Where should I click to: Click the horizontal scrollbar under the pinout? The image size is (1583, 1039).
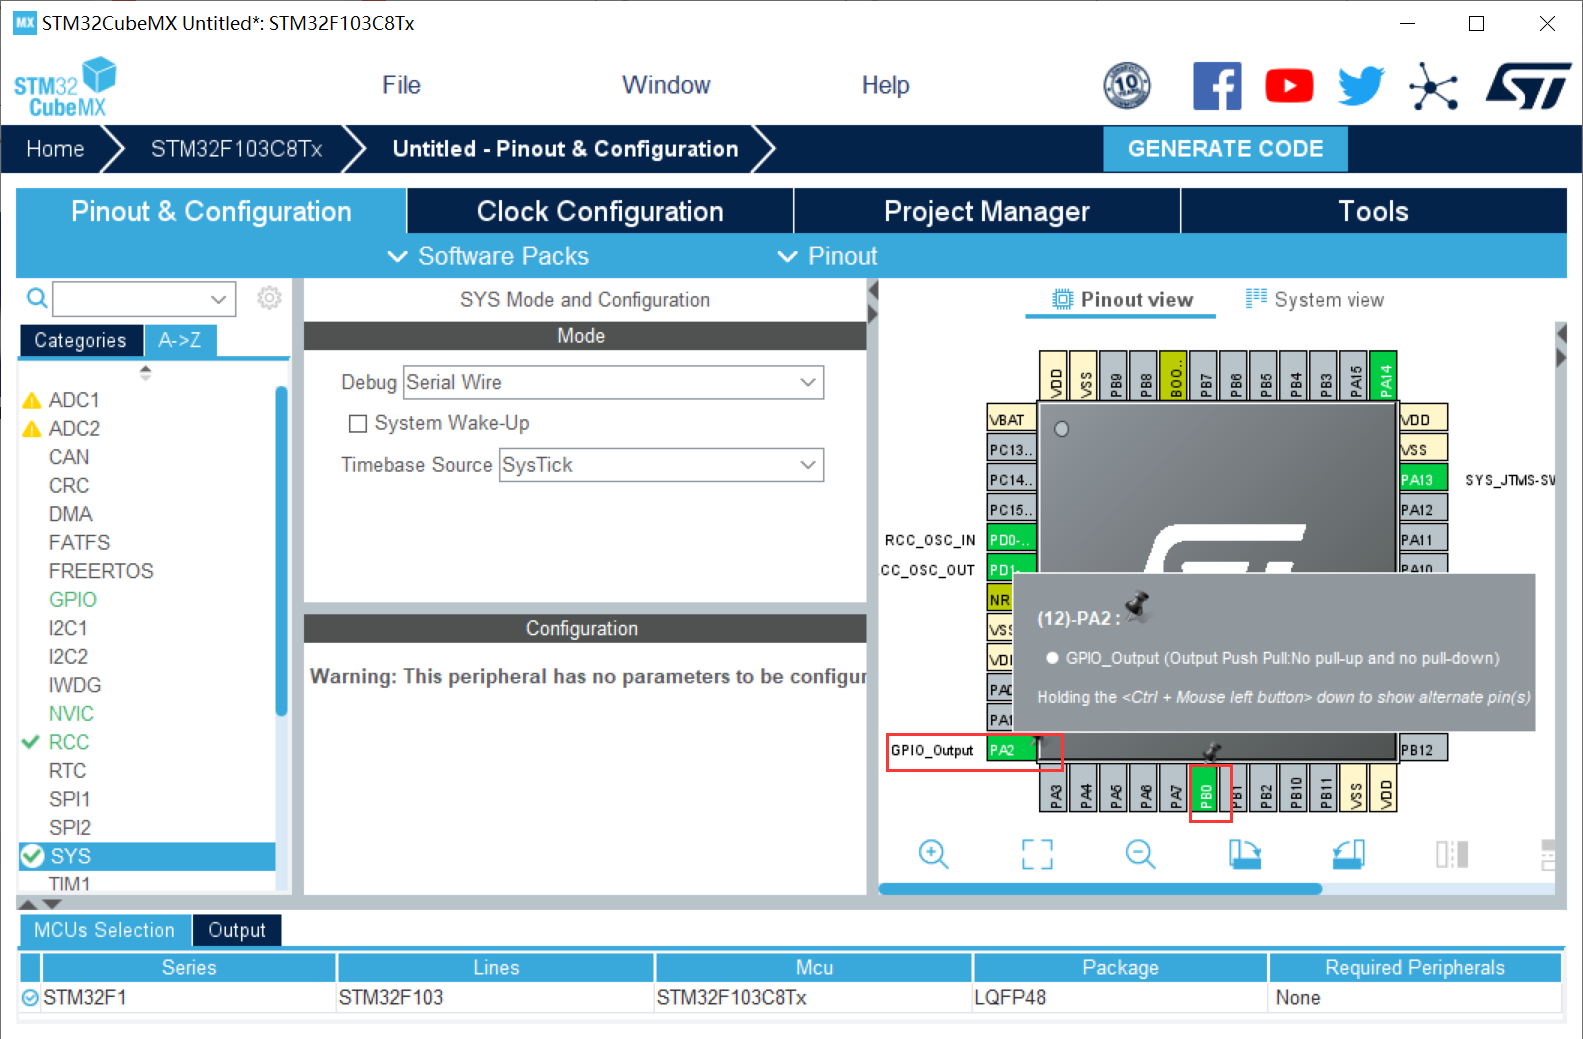[x=1100, y=888]
